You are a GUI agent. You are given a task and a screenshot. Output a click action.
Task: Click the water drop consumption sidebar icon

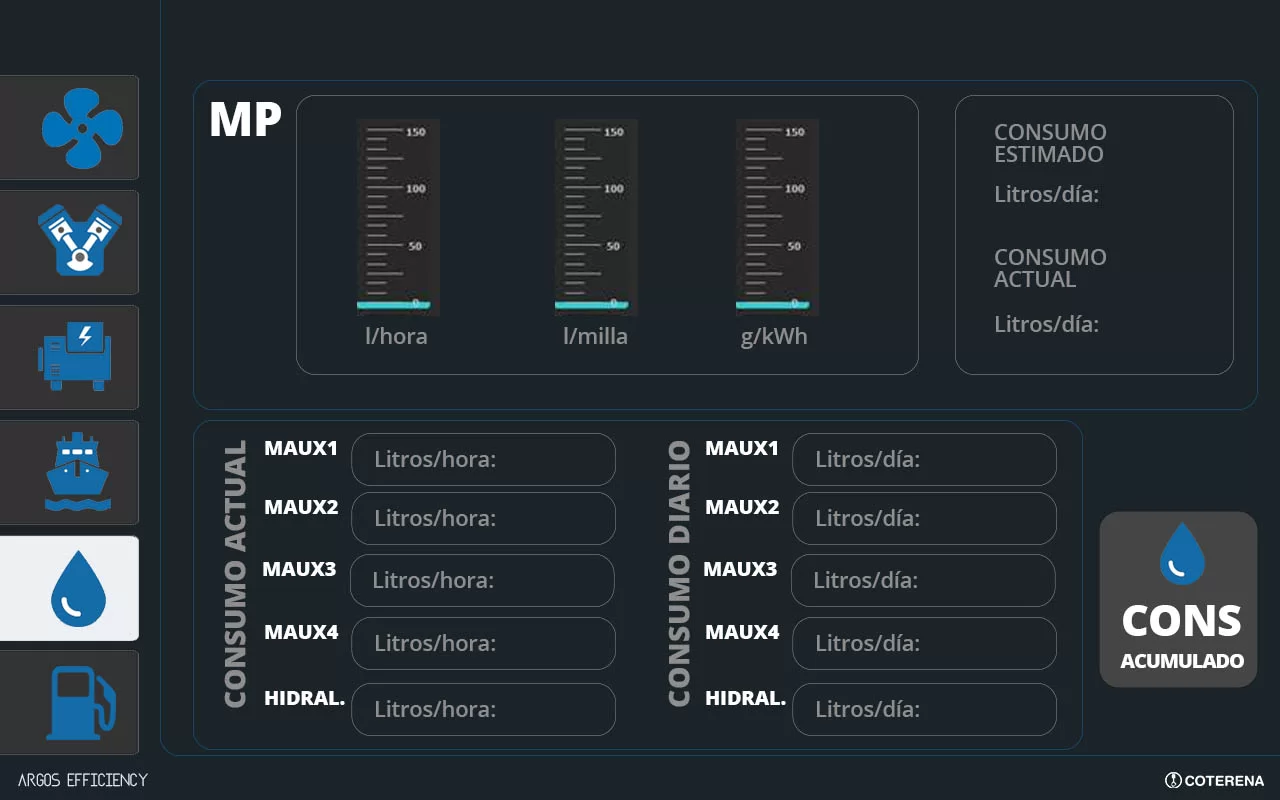pyautogui.click(x=76, y=588)
